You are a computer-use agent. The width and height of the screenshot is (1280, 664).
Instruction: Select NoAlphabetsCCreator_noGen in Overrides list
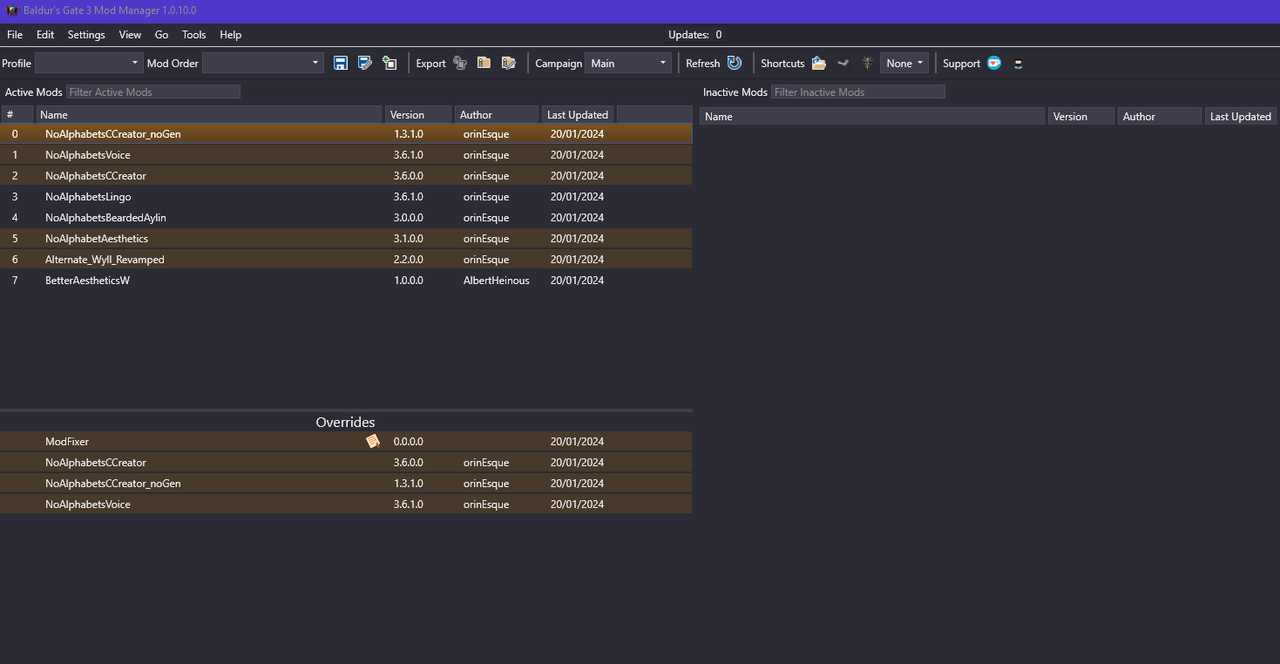click(x=346, y=483)
